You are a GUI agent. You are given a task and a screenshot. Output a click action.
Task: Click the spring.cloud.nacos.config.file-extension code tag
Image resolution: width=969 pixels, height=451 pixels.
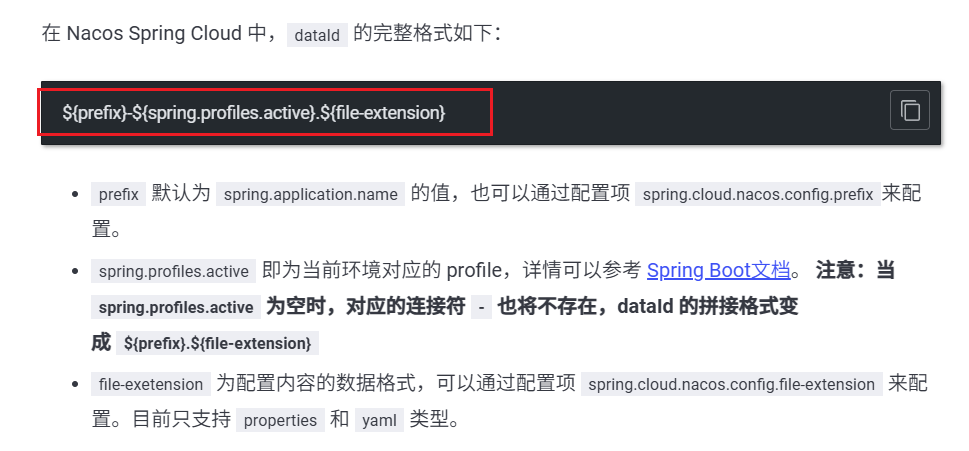(732, 384)
